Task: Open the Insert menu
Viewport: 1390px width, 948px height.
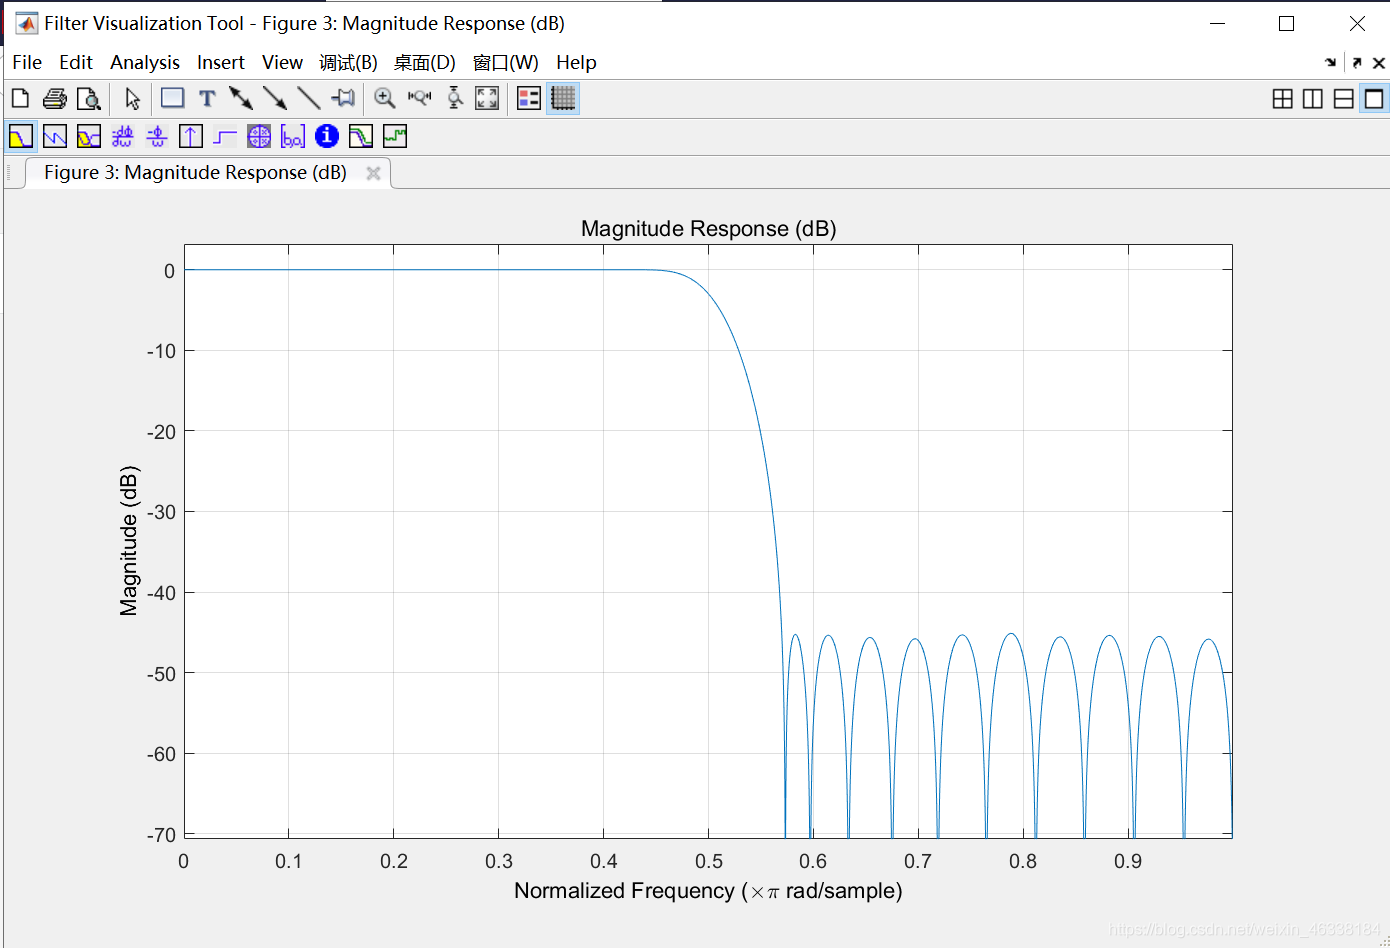Action: pos(221,62)
